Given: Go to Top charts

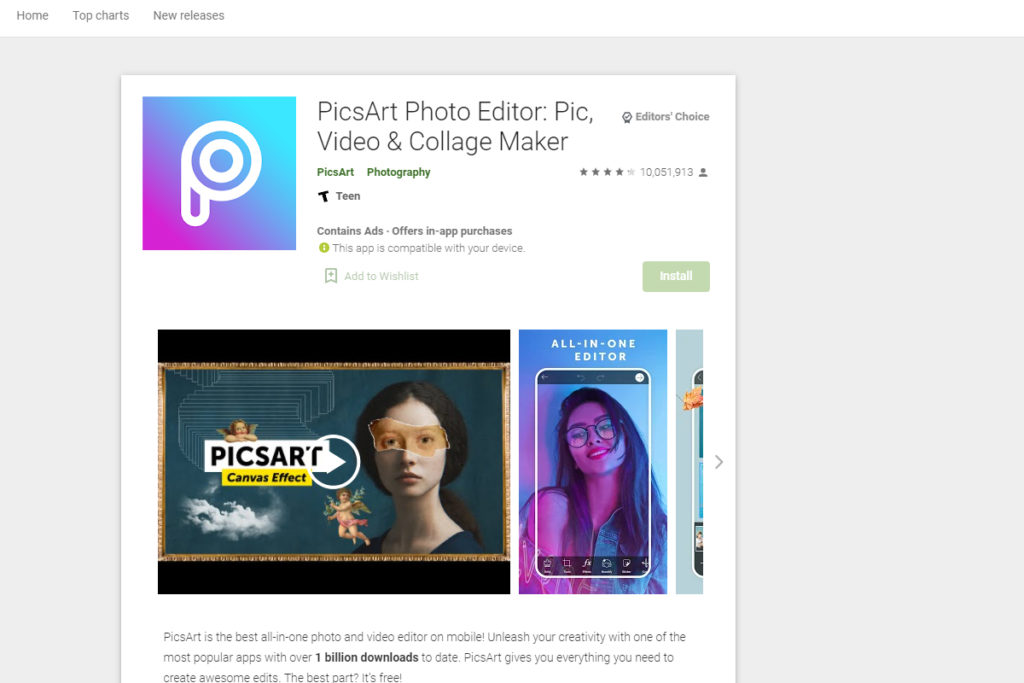Looking at the screenshot, I should 101,16.
